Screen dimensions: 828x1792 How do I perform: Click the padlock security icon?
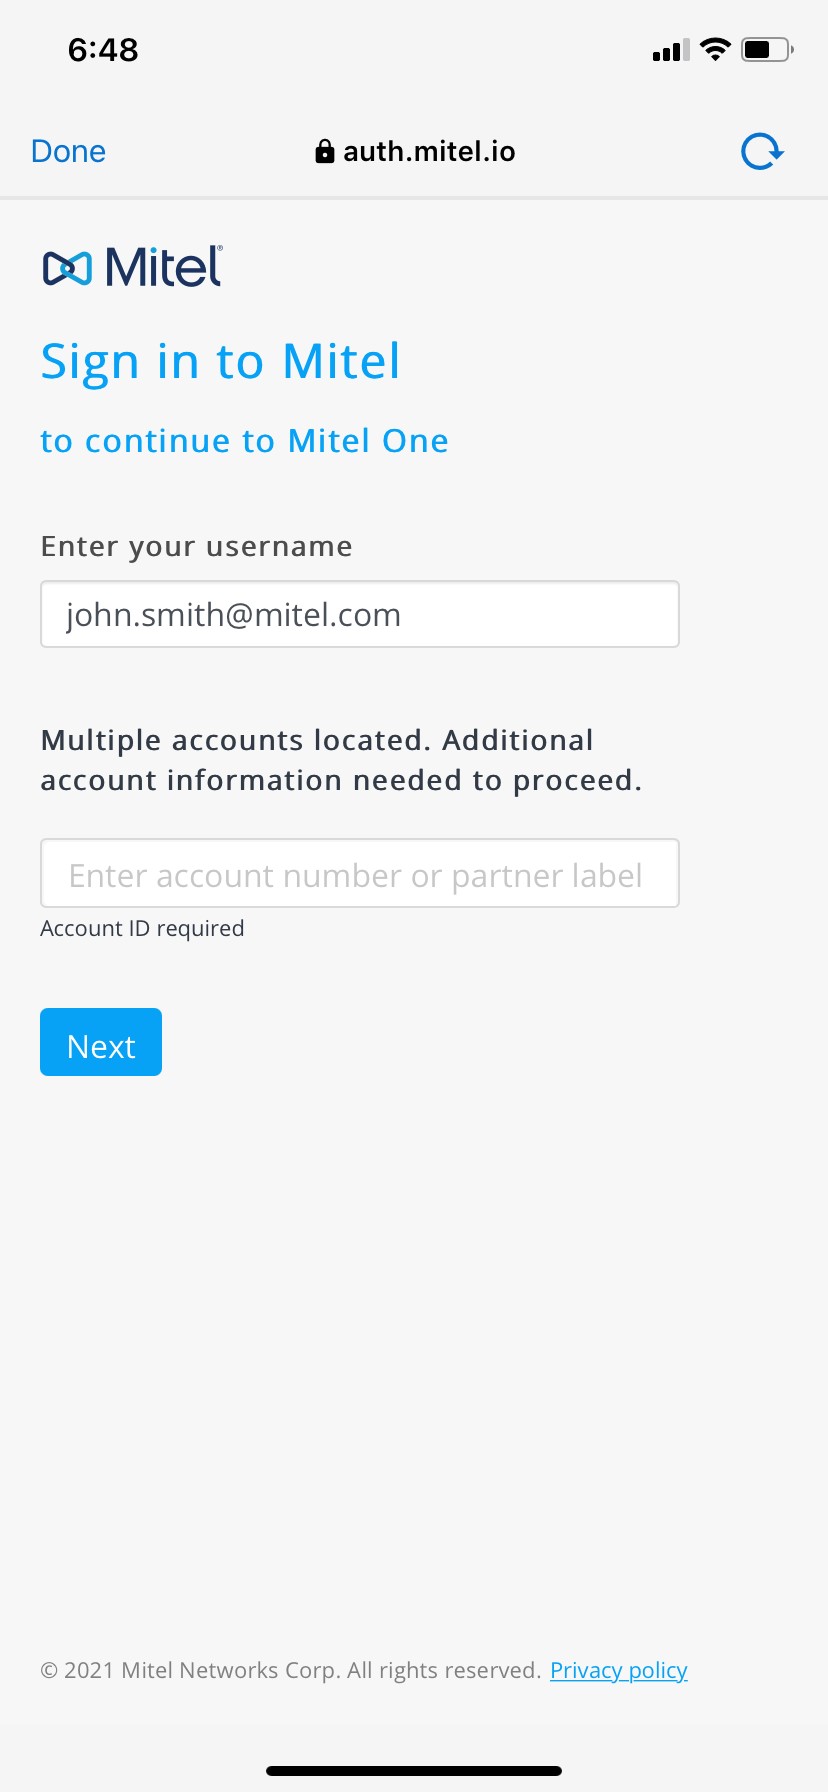click(324, 152)
